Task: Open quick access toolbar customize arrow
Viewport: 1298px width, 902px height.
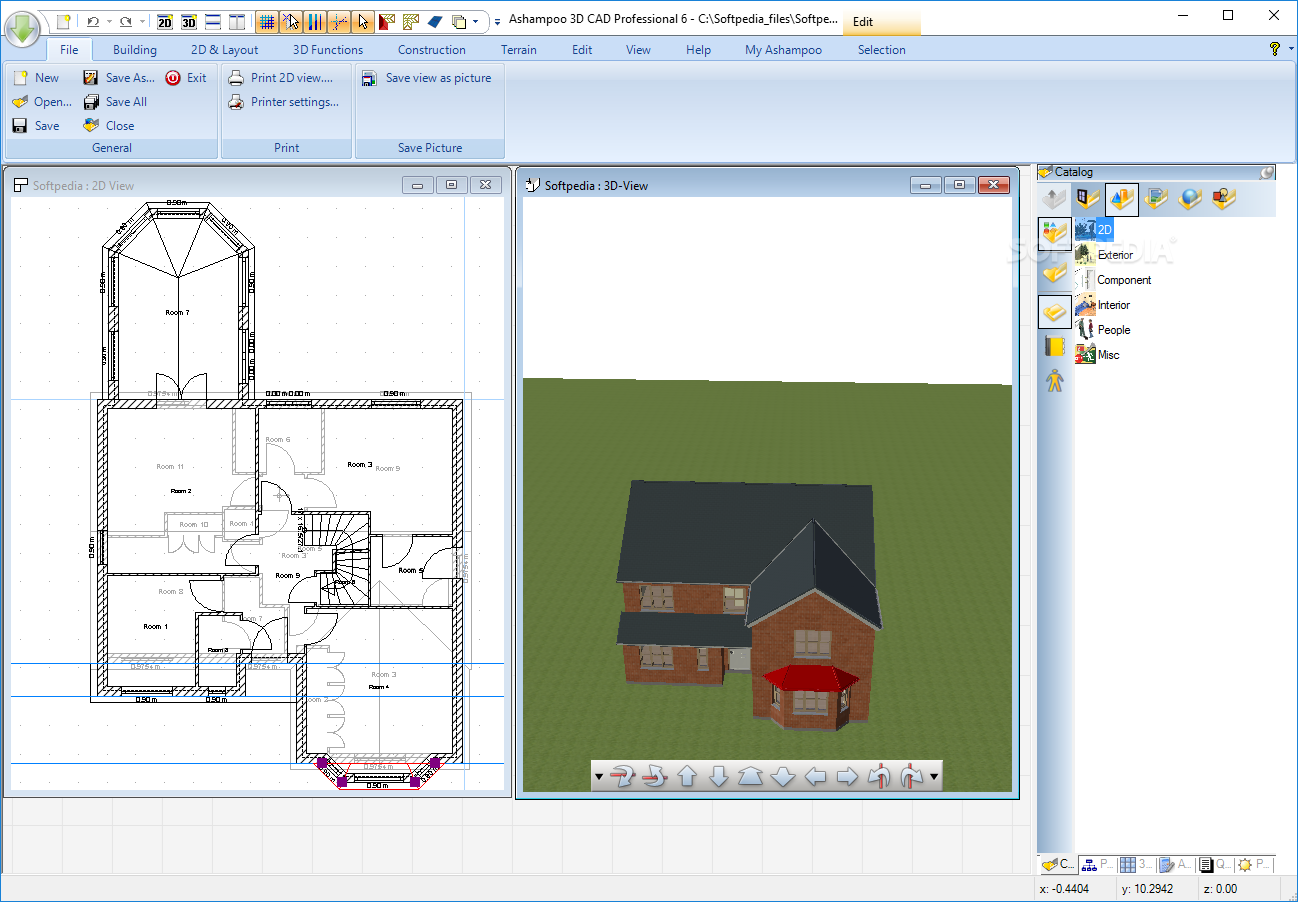Action: click(498, 21)
